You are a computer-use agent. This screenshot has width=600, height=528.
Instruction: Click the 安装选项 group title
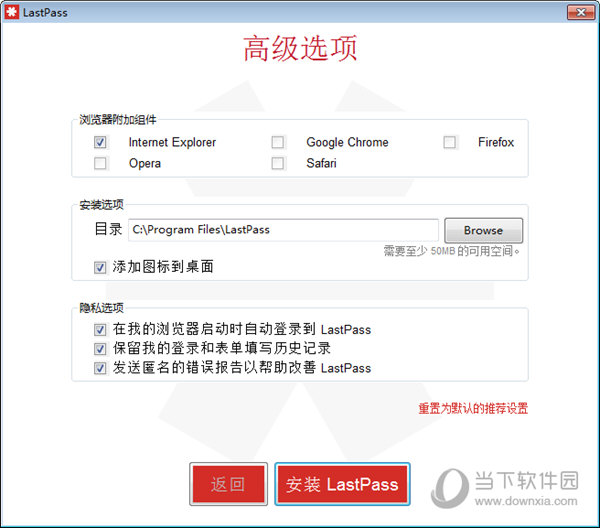(x=101, y=205)
